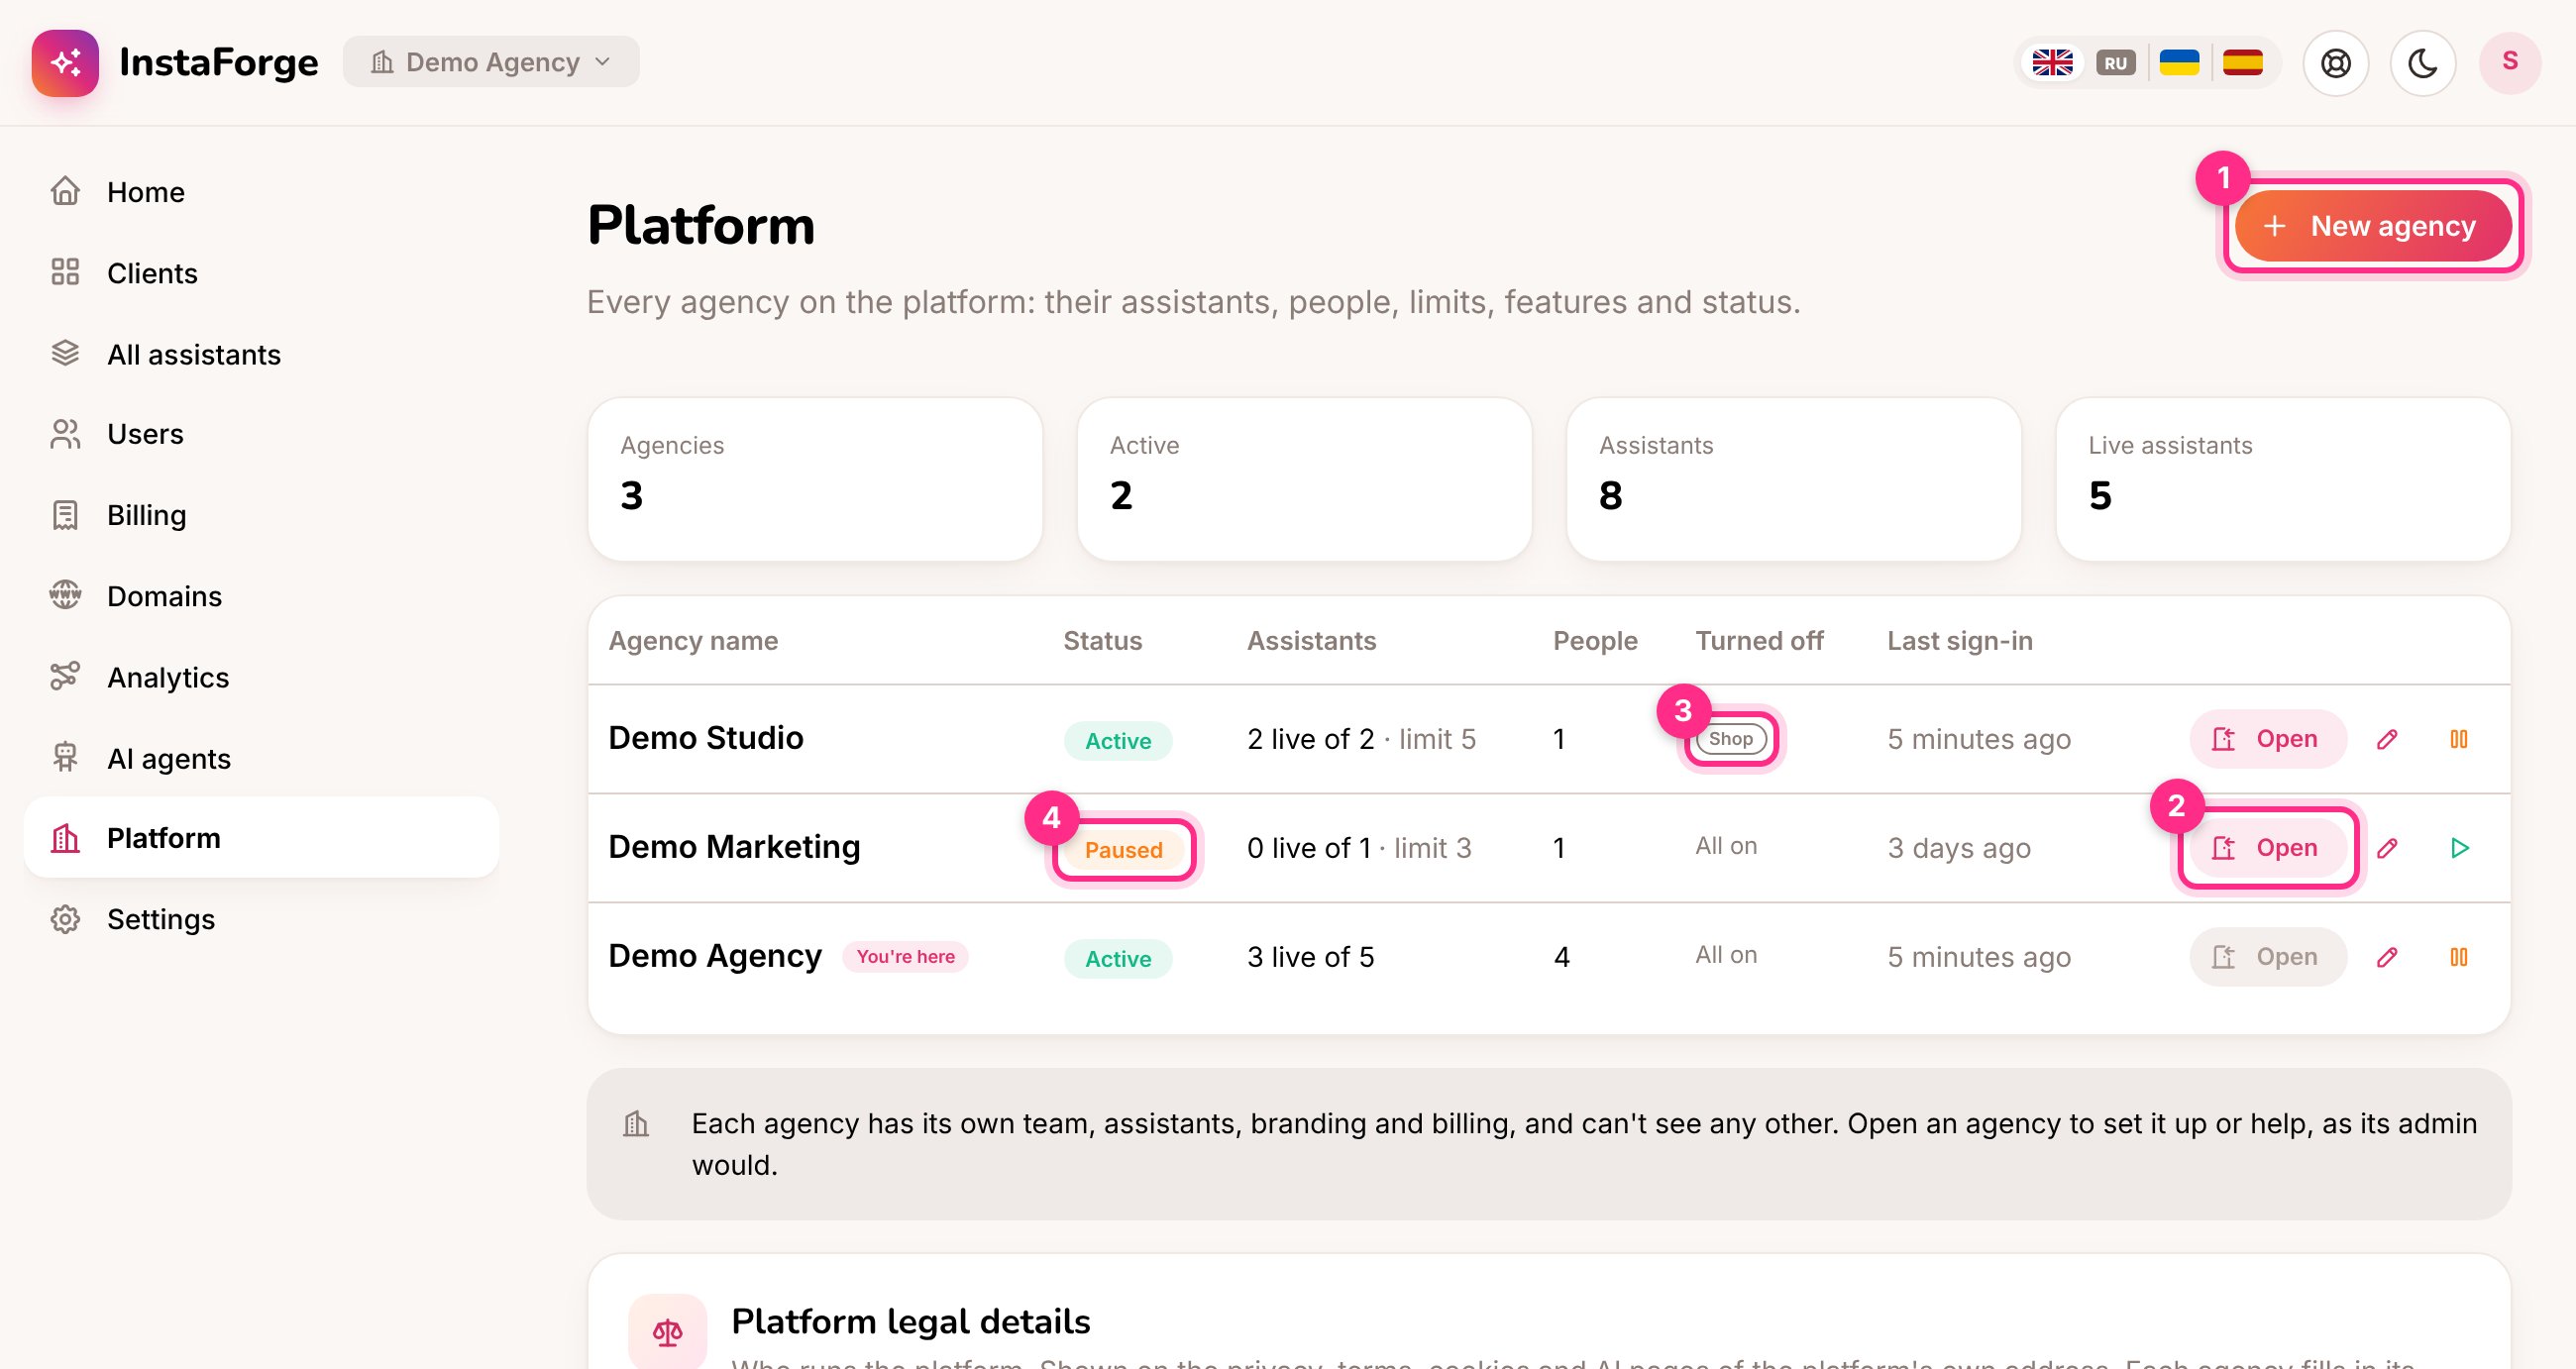This screenshot has width=2576, height=1369.
Task: Create a New agency
Action: coord(2372,226)
